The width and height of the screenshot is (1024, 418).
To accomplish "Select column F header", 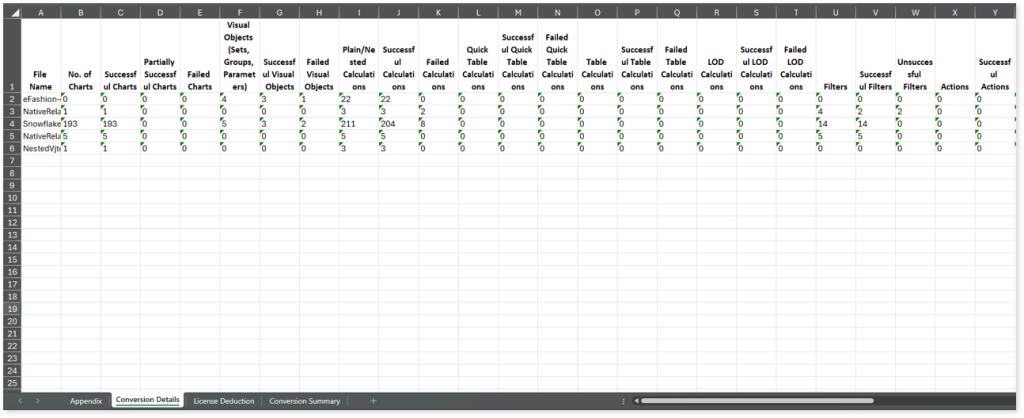I will coord(239,13).
